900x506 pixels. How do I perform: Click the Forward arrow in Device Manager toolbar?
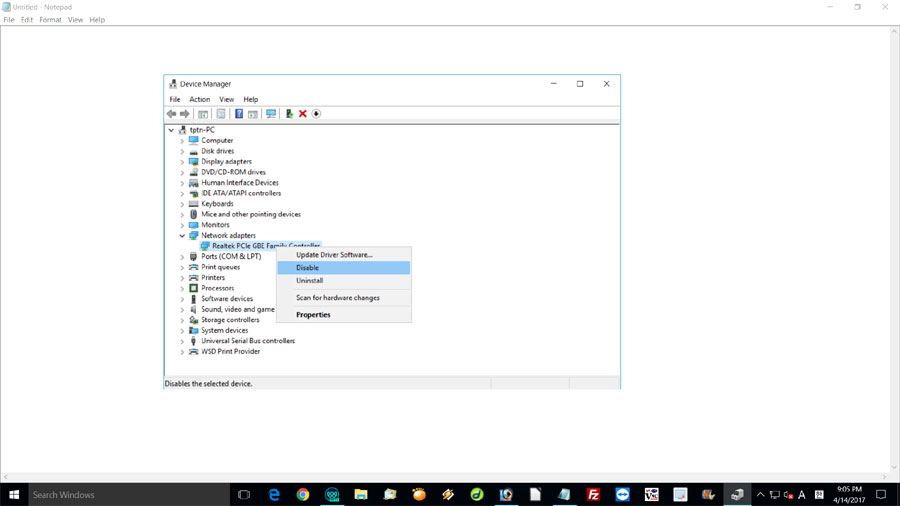pos(184,114)
